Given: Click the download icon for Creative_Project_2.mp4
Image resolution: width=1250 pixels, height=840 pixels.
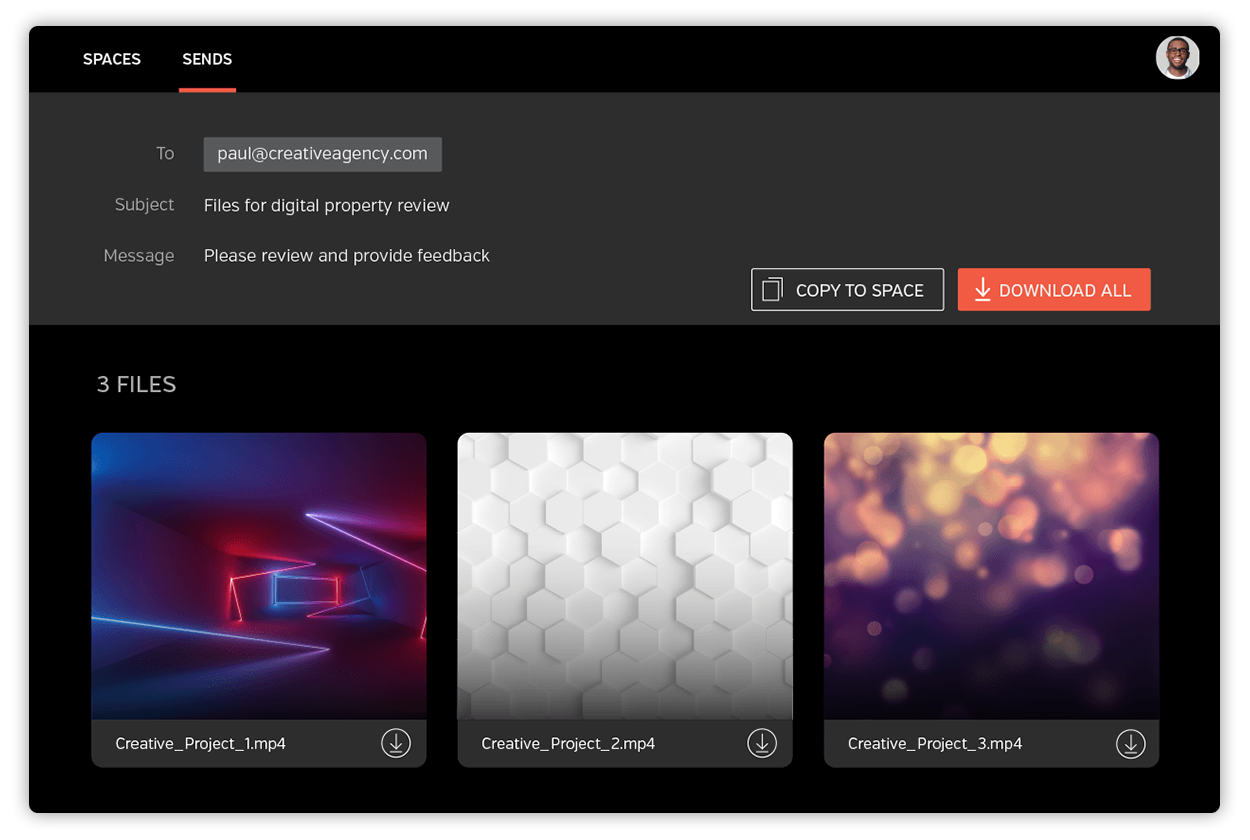Looking at the screenshot, I should pyautogui.click(x=762, y=743).
